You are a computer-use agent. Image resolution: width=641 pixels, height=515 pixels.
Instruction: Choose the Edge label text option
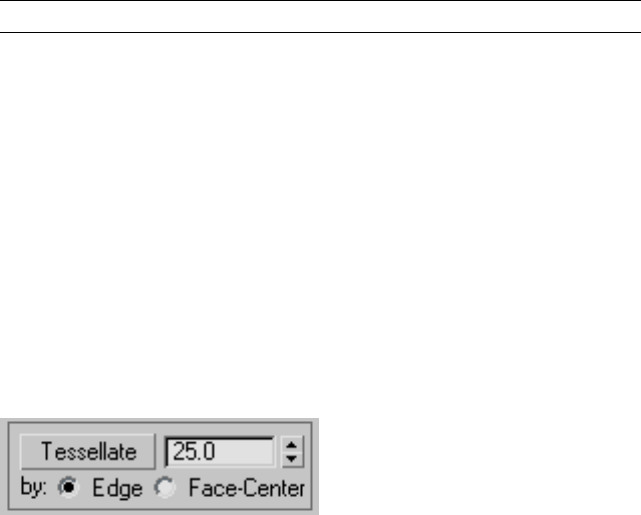point(117,488)
